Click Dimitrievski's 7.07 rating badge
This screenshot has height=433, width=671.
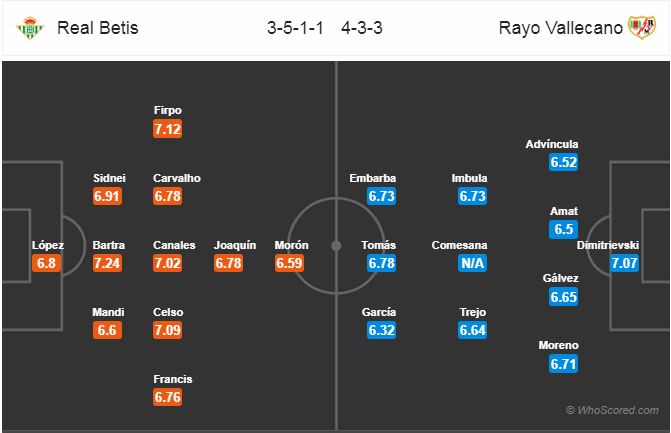tap(623, 264)
